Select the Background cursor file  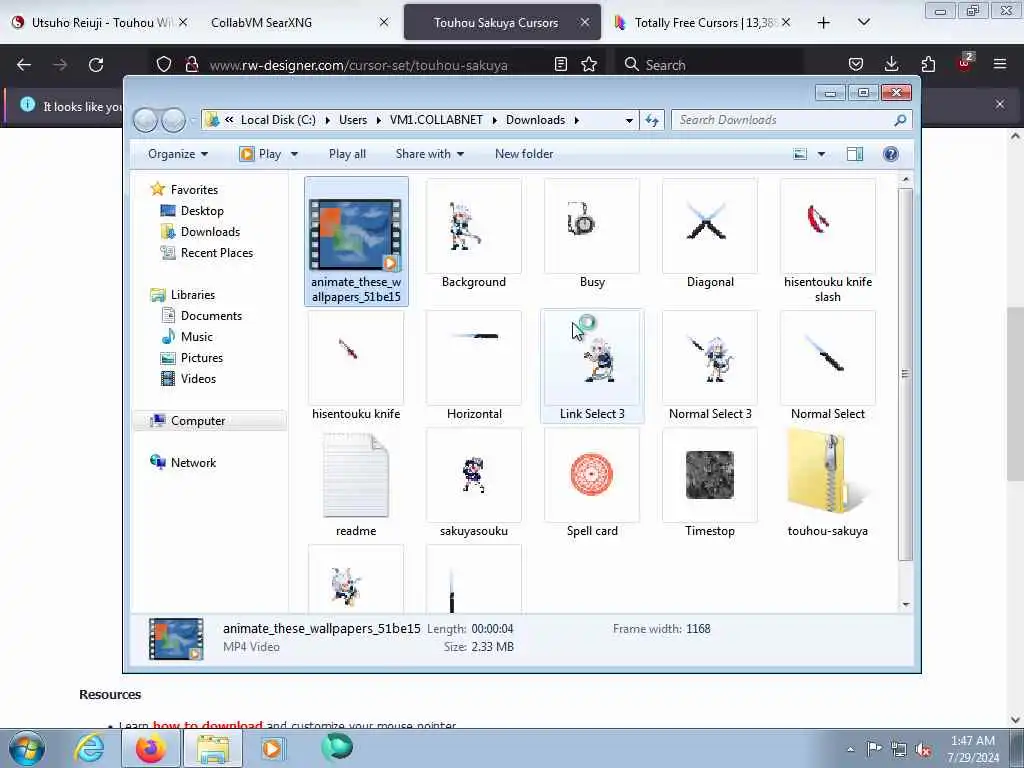[473, 234]
